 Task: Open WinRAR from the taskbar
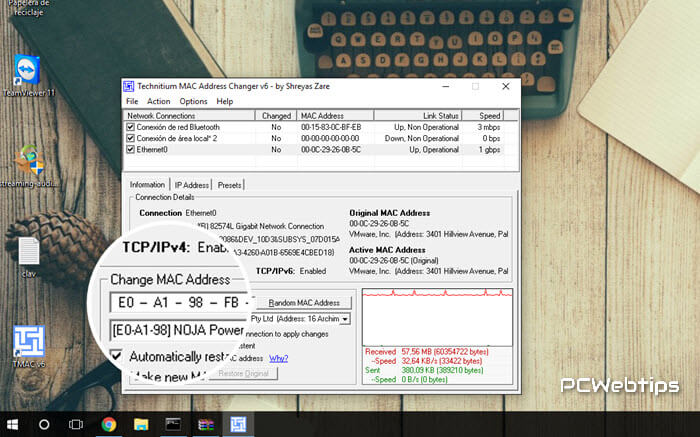(x=205, y=425)
